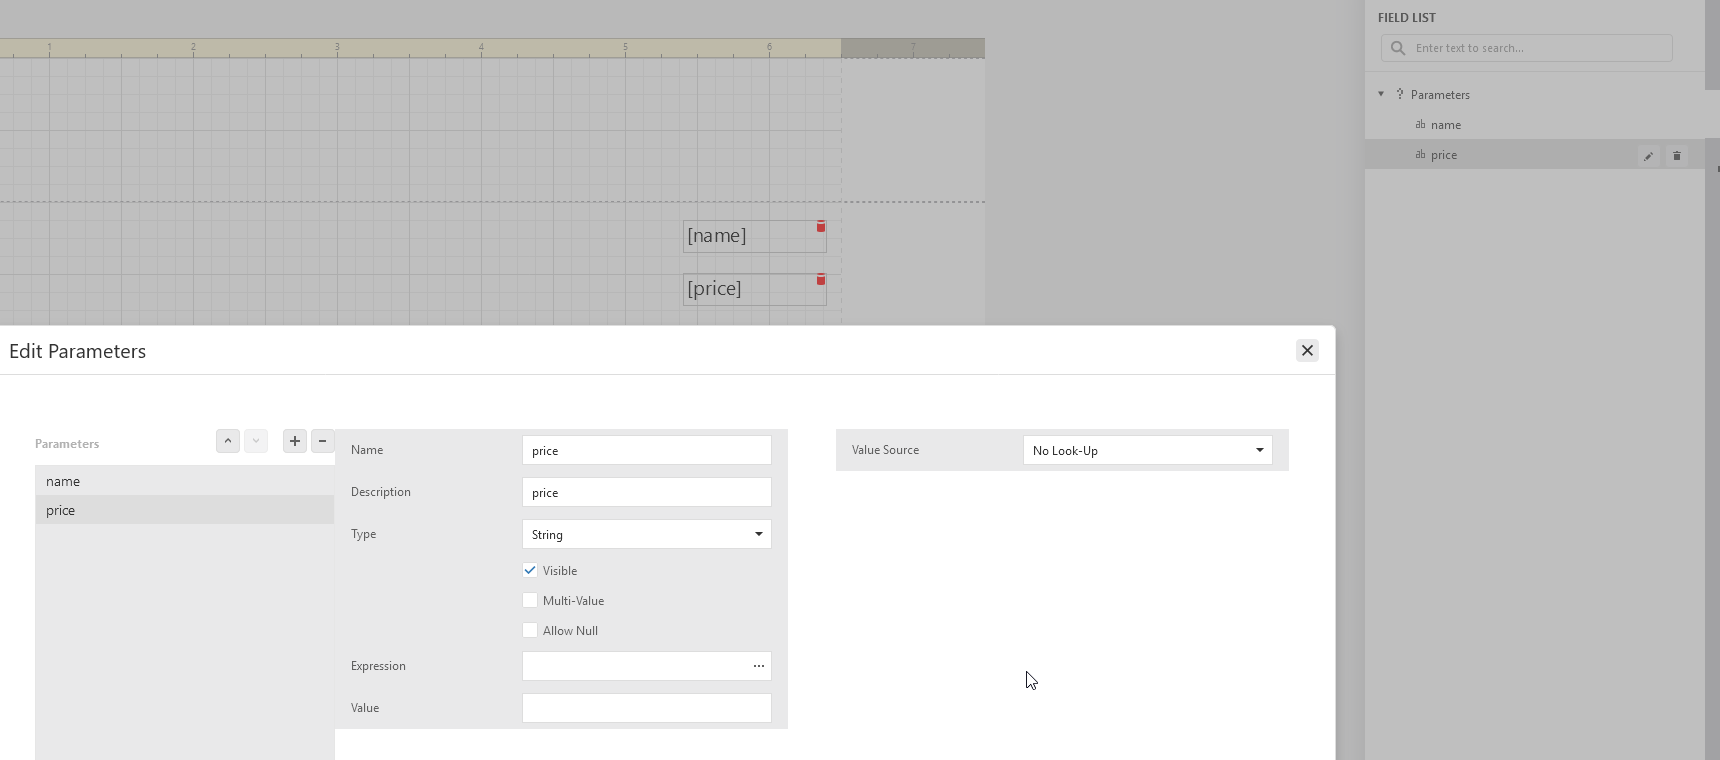Add a new parameter with plus button
This screenshot has width=1720, height=760.
click(295, 441)
